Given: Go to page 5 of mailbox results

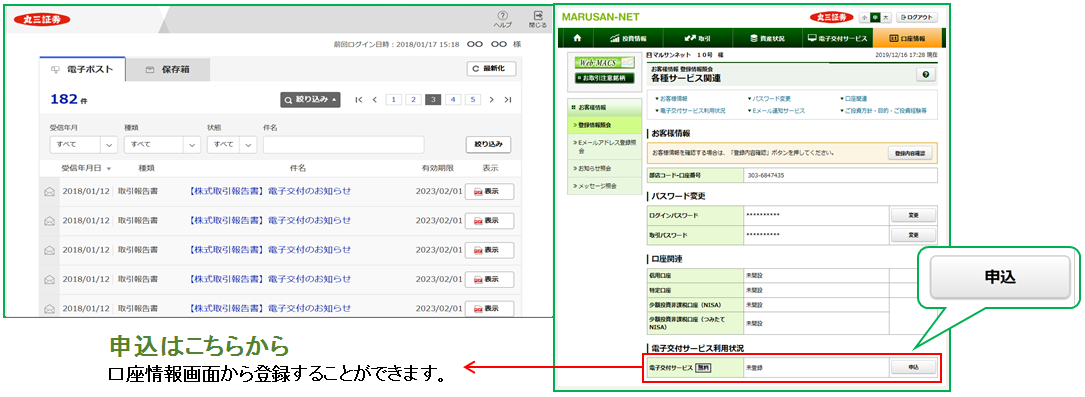Looking at the screenshot, I should [473, 100].
